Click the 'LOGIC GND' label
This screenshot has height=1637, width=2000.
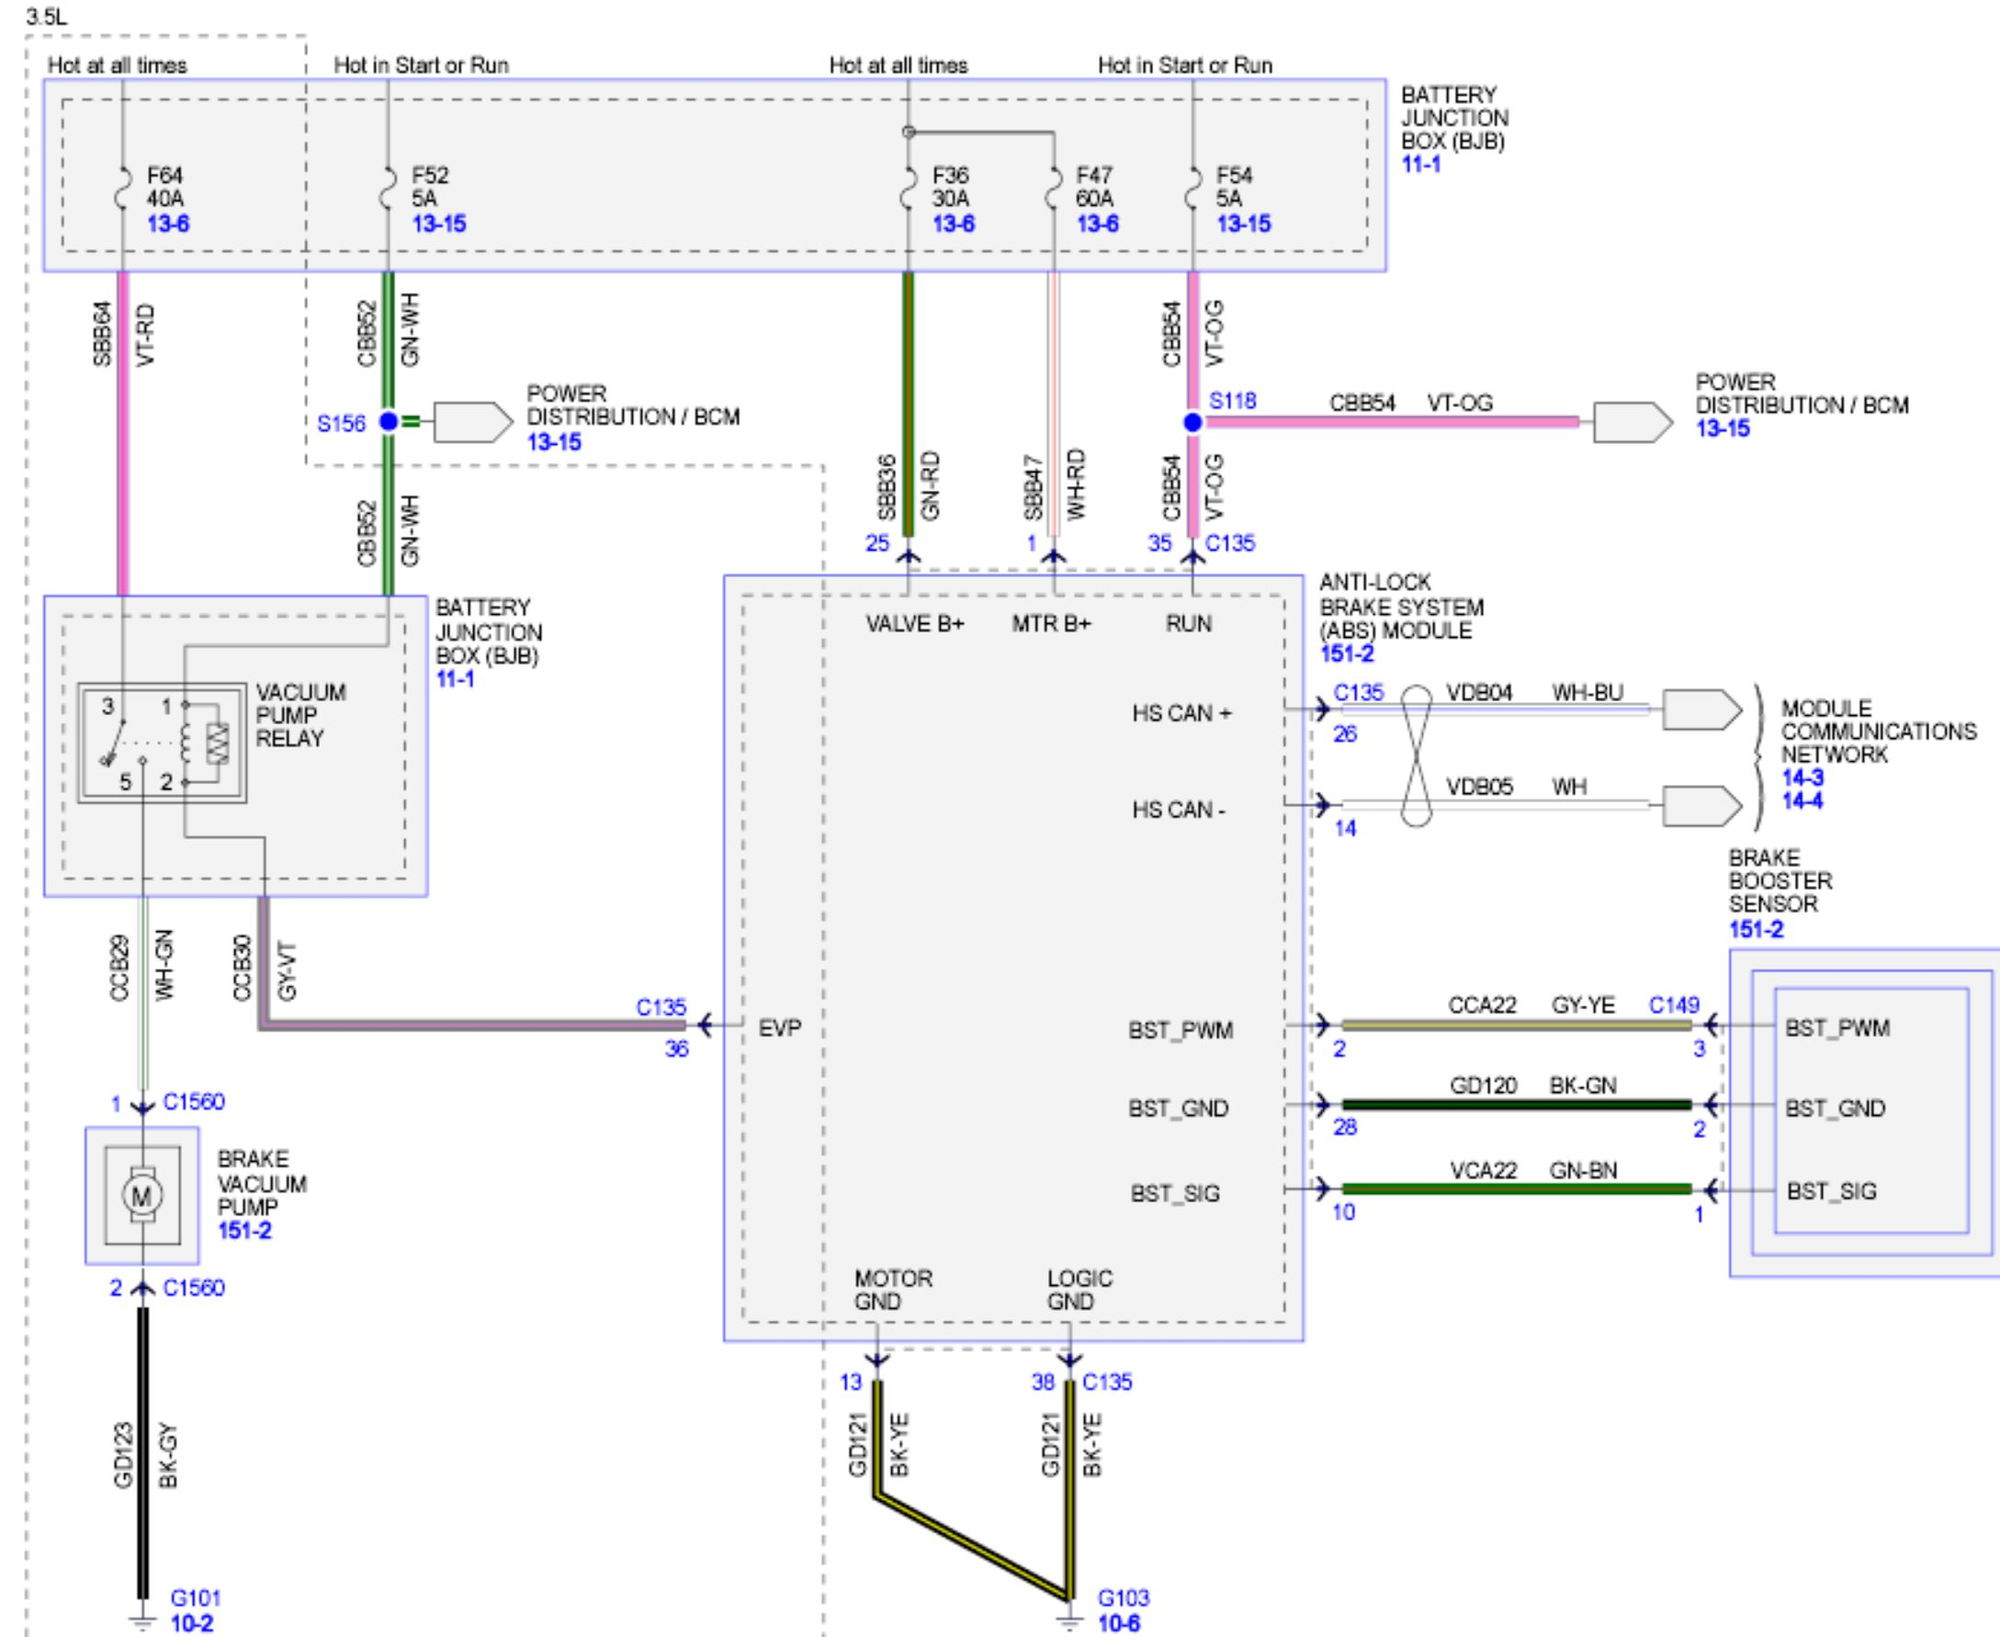[x=1079, y=1290]
